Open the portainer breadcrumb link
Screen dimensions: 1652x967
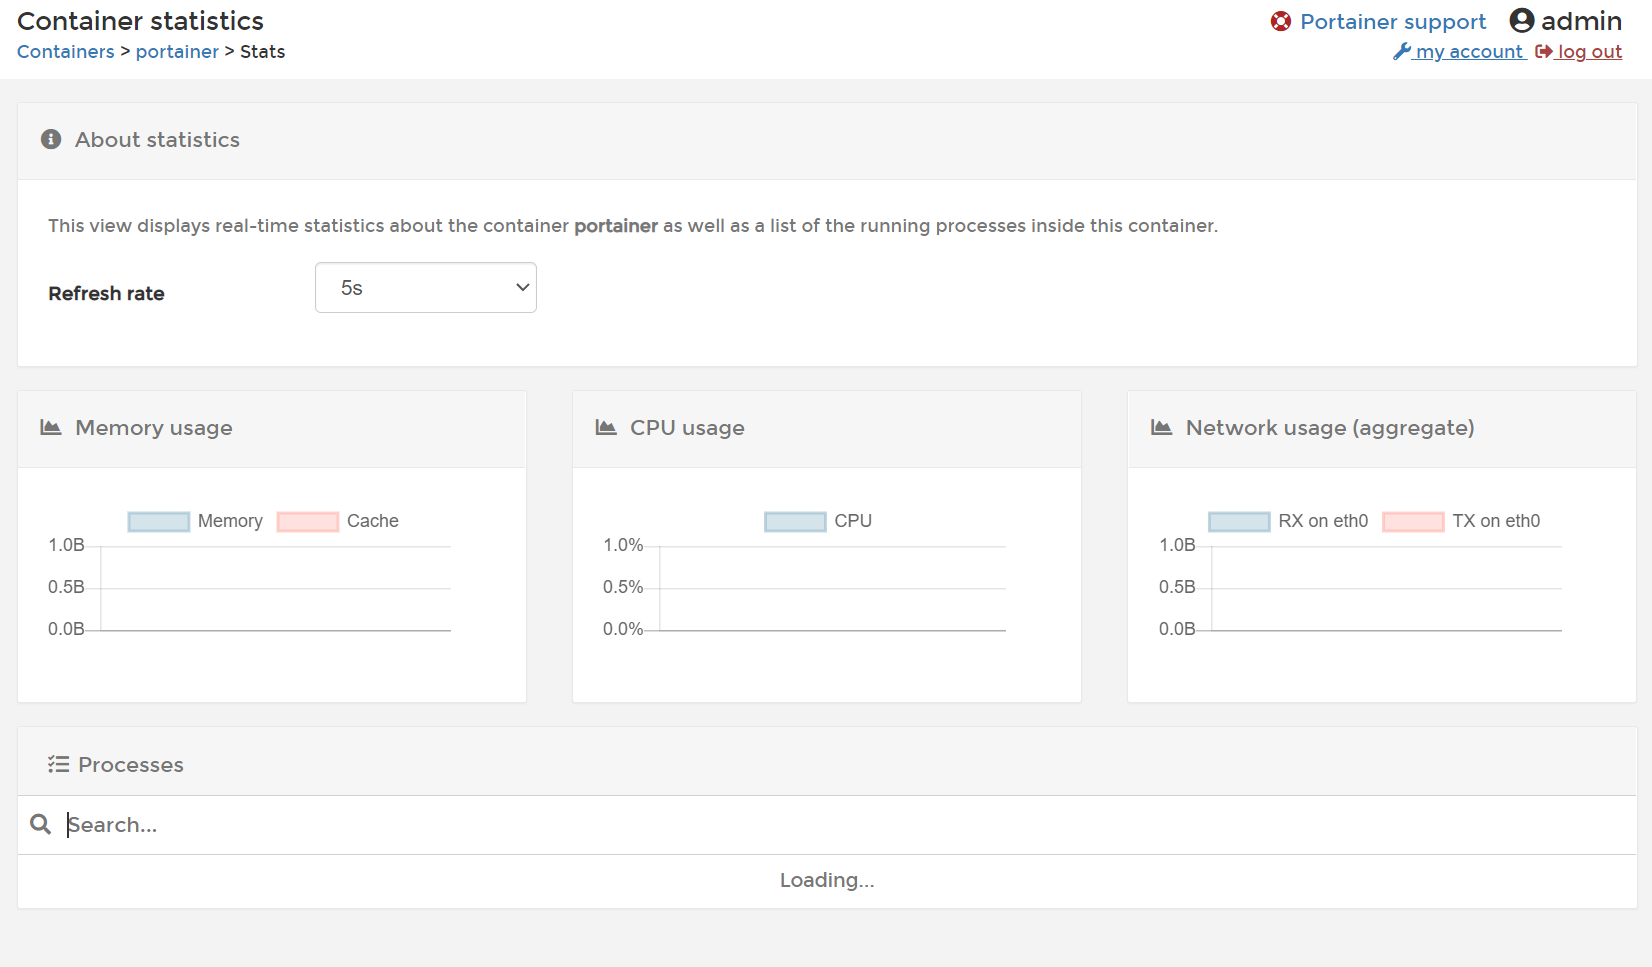(x=177, y=52)
